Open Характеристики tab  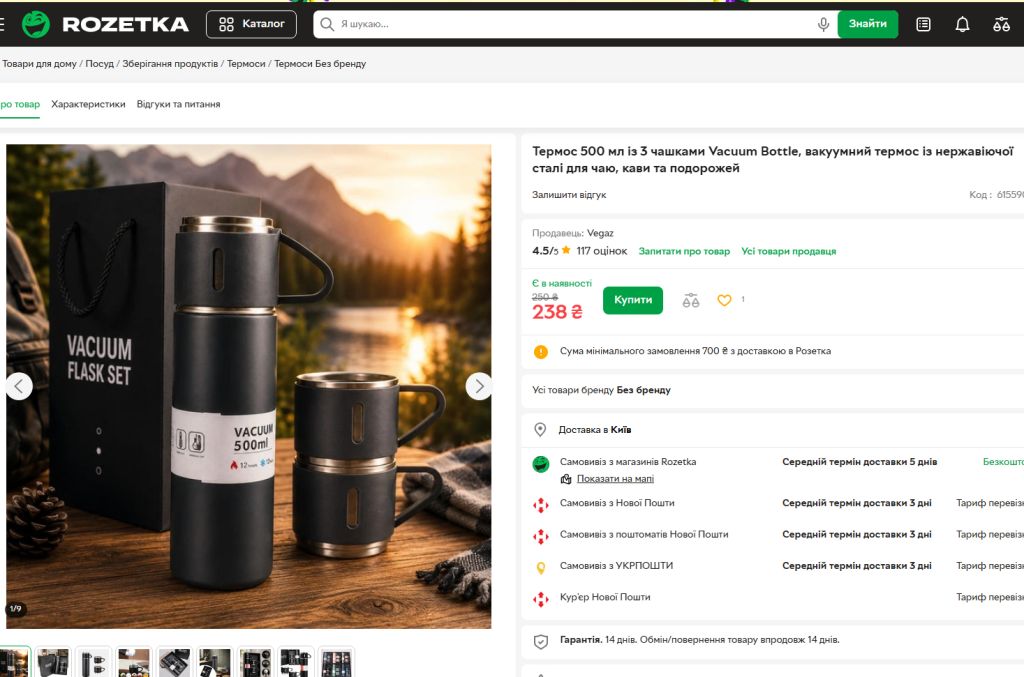pyautogui.click(x=88, y=104)
